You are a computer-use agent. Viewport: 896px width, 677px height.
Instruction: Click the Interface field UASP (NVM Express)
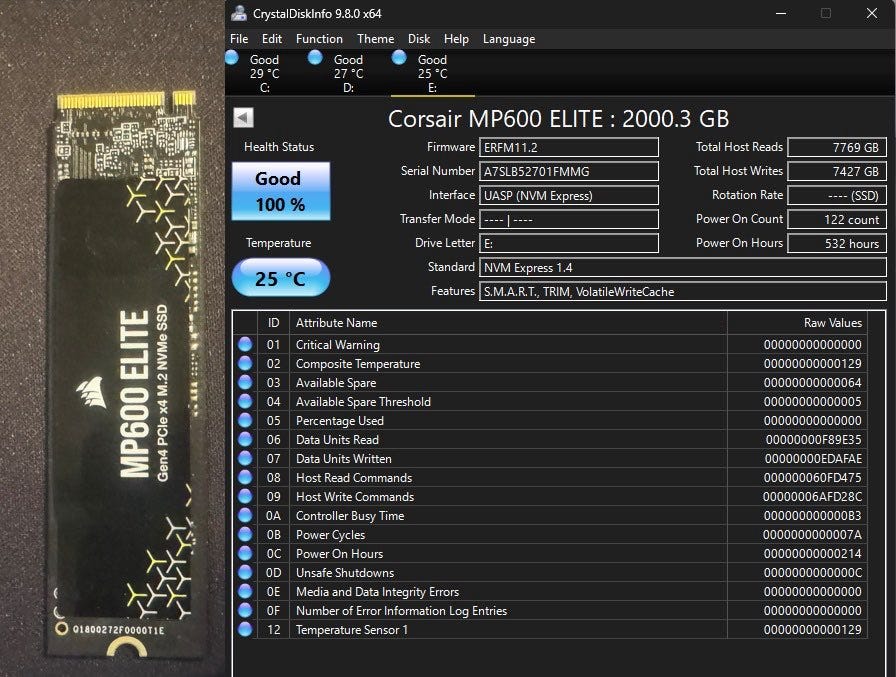point(569,195)
